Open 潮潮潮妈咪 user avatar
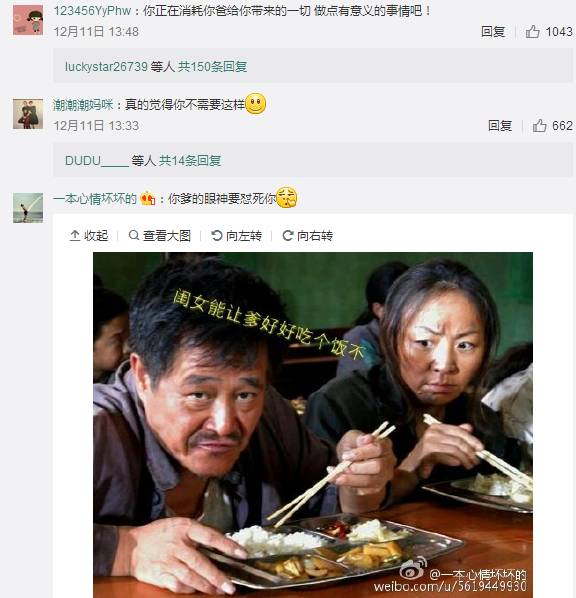The height and width of the screenshot is (598, 576). 28,114
